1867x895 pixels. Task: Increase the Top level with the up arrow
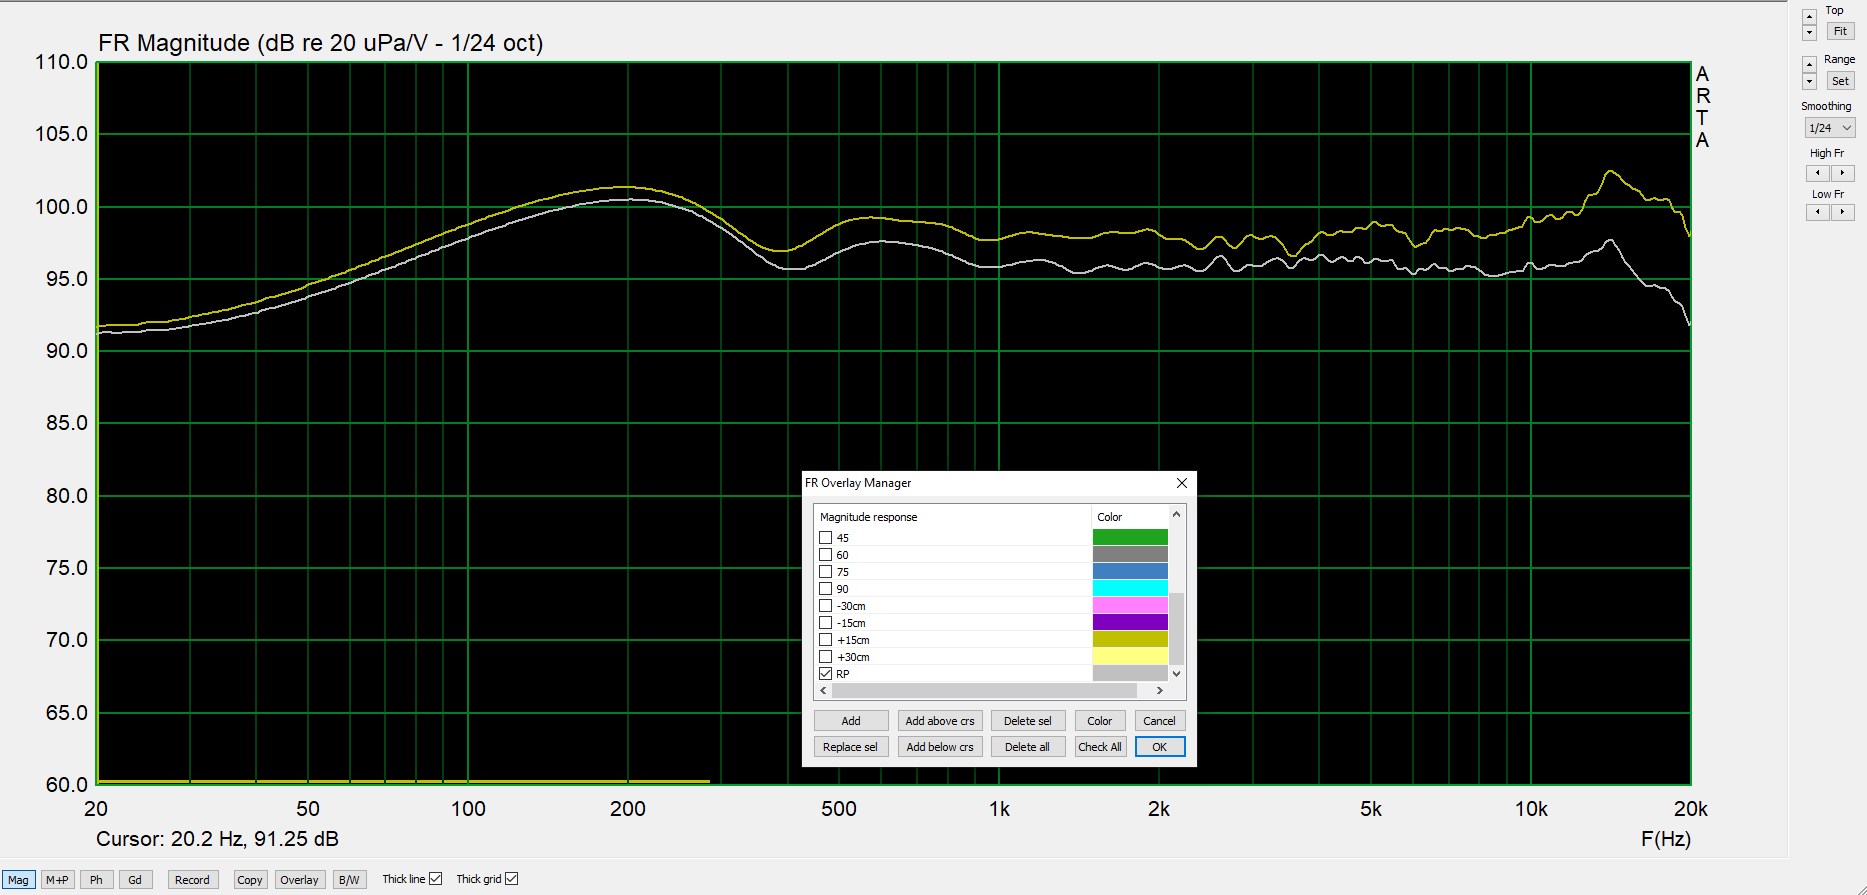[1809, 17]
